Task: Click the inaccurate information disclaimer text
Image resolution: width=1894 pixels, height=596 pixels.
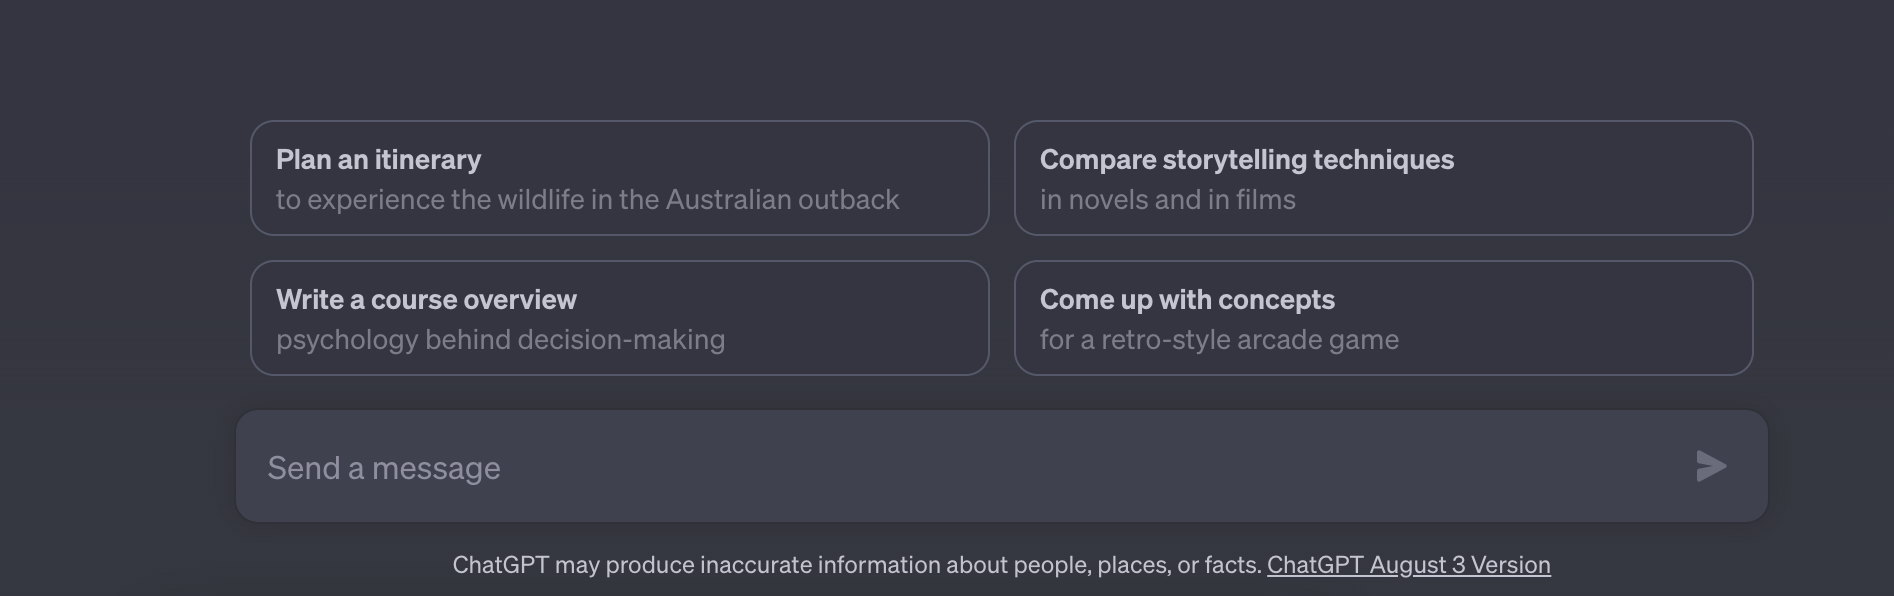Action: [x=856, y=565]
